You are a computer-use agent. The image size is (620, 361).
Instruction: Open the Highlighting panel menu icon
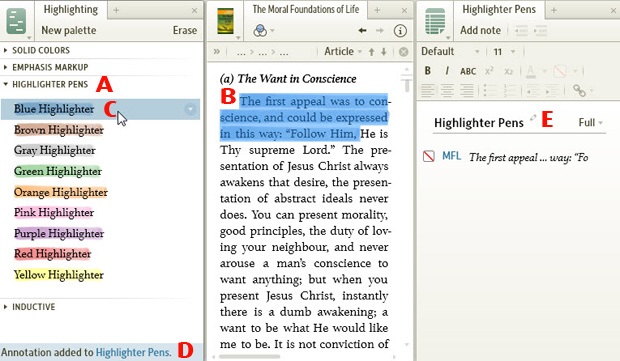pyautogui.click(x=16, y=21)
